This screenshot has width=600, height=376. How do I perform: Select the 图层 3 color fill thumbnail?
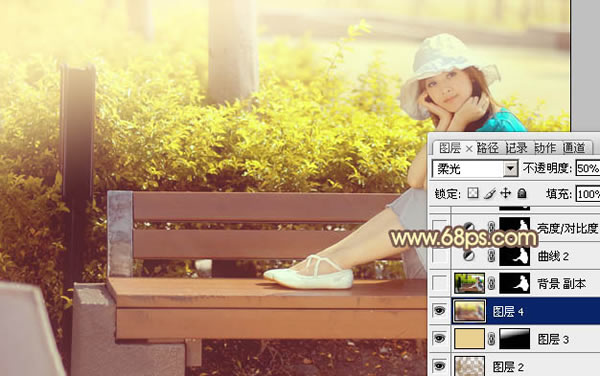[x=469, y=339]
